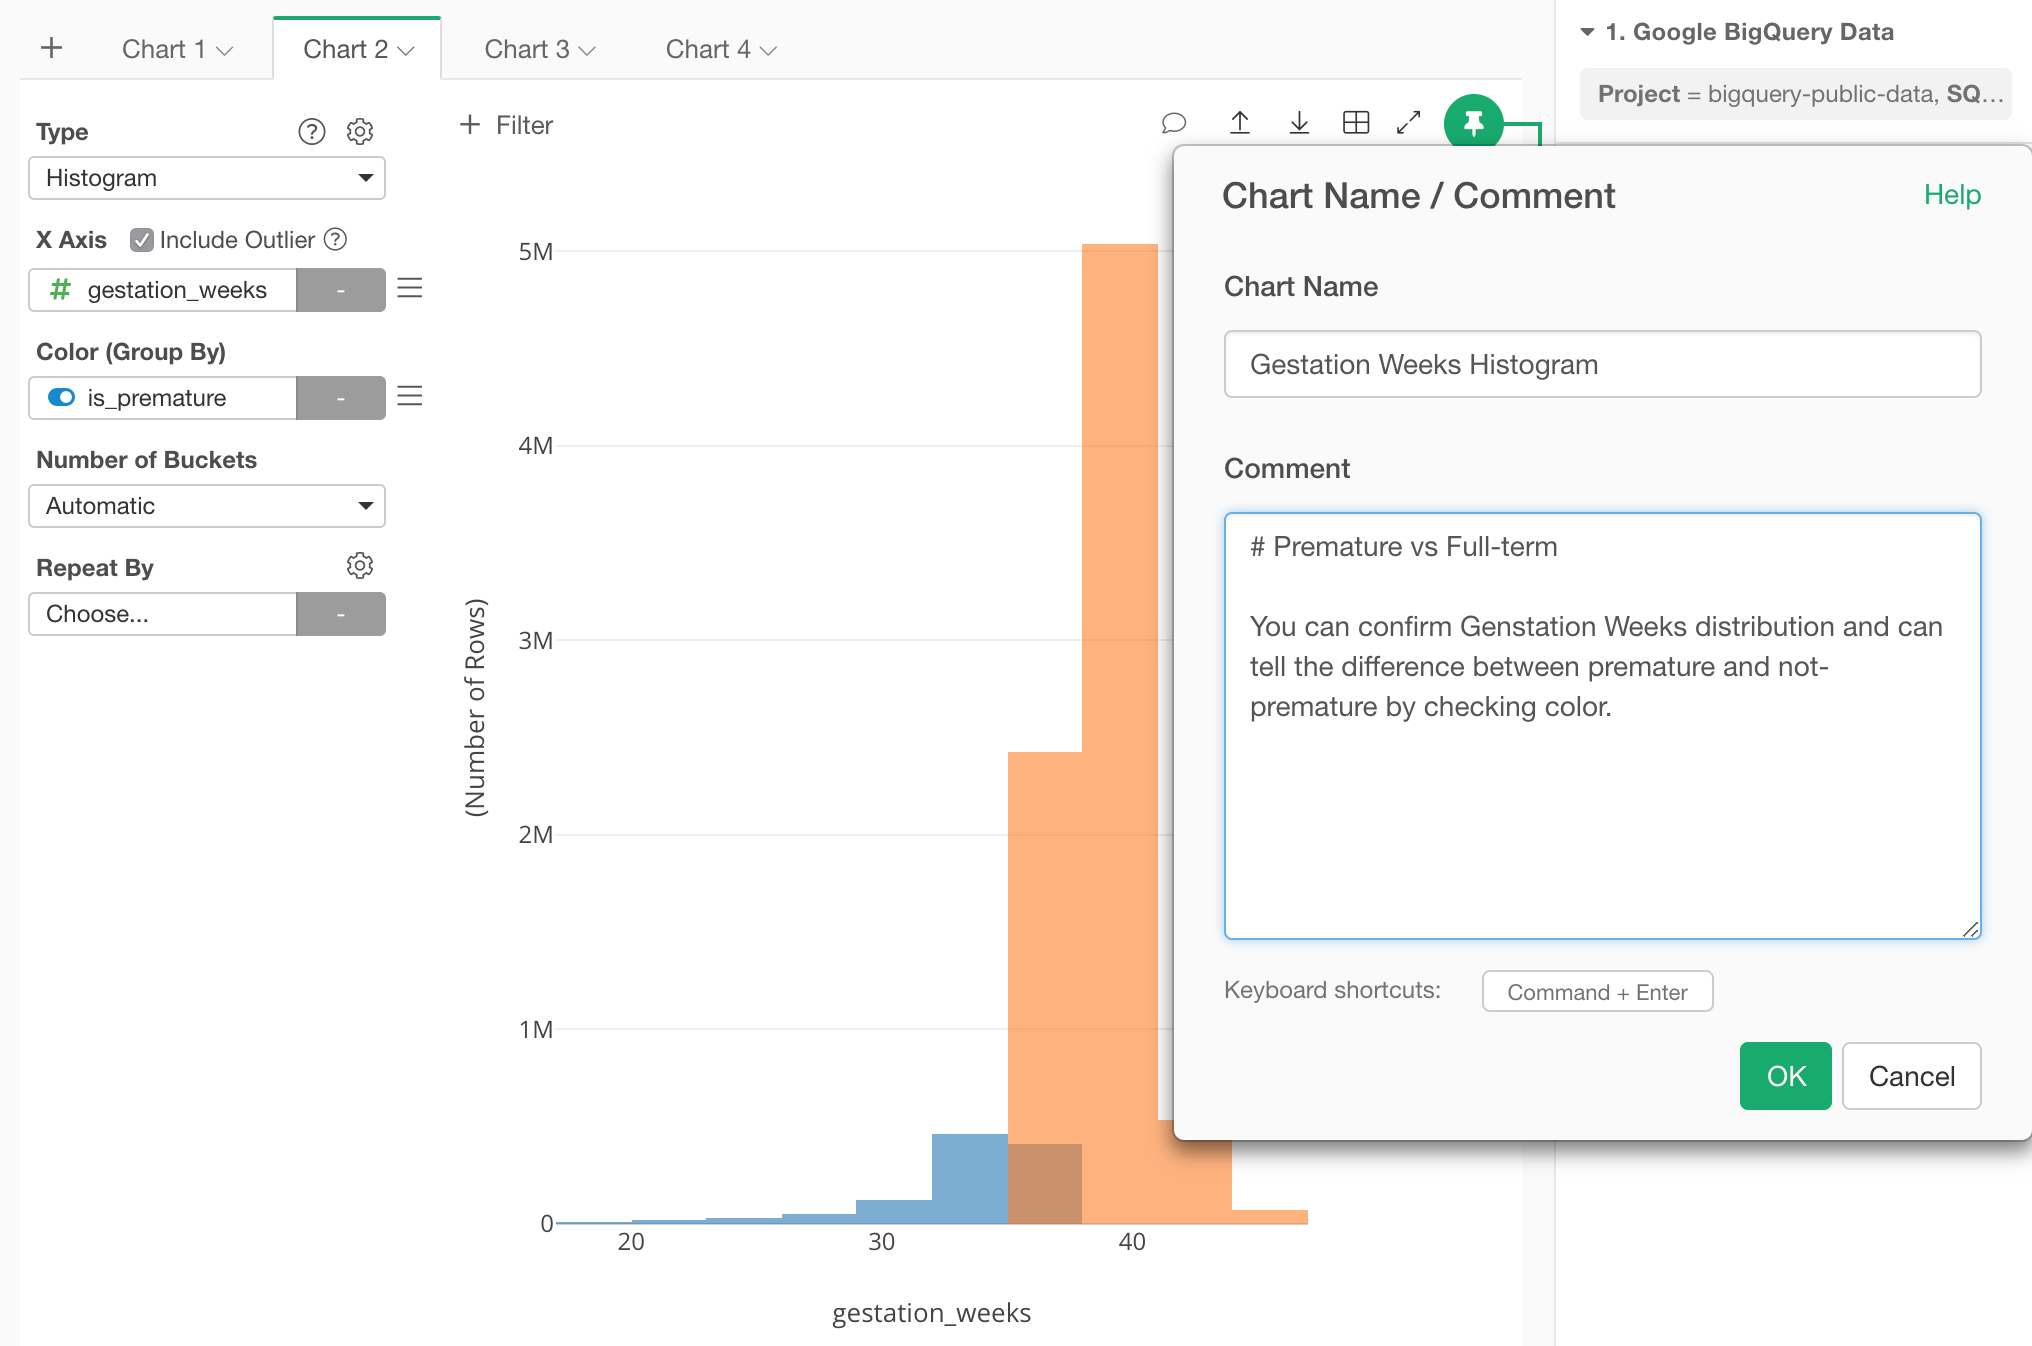Expand chart to fullscreen arrows icon
The width and height of the screenshot is (2032, 1346).
1409,123
